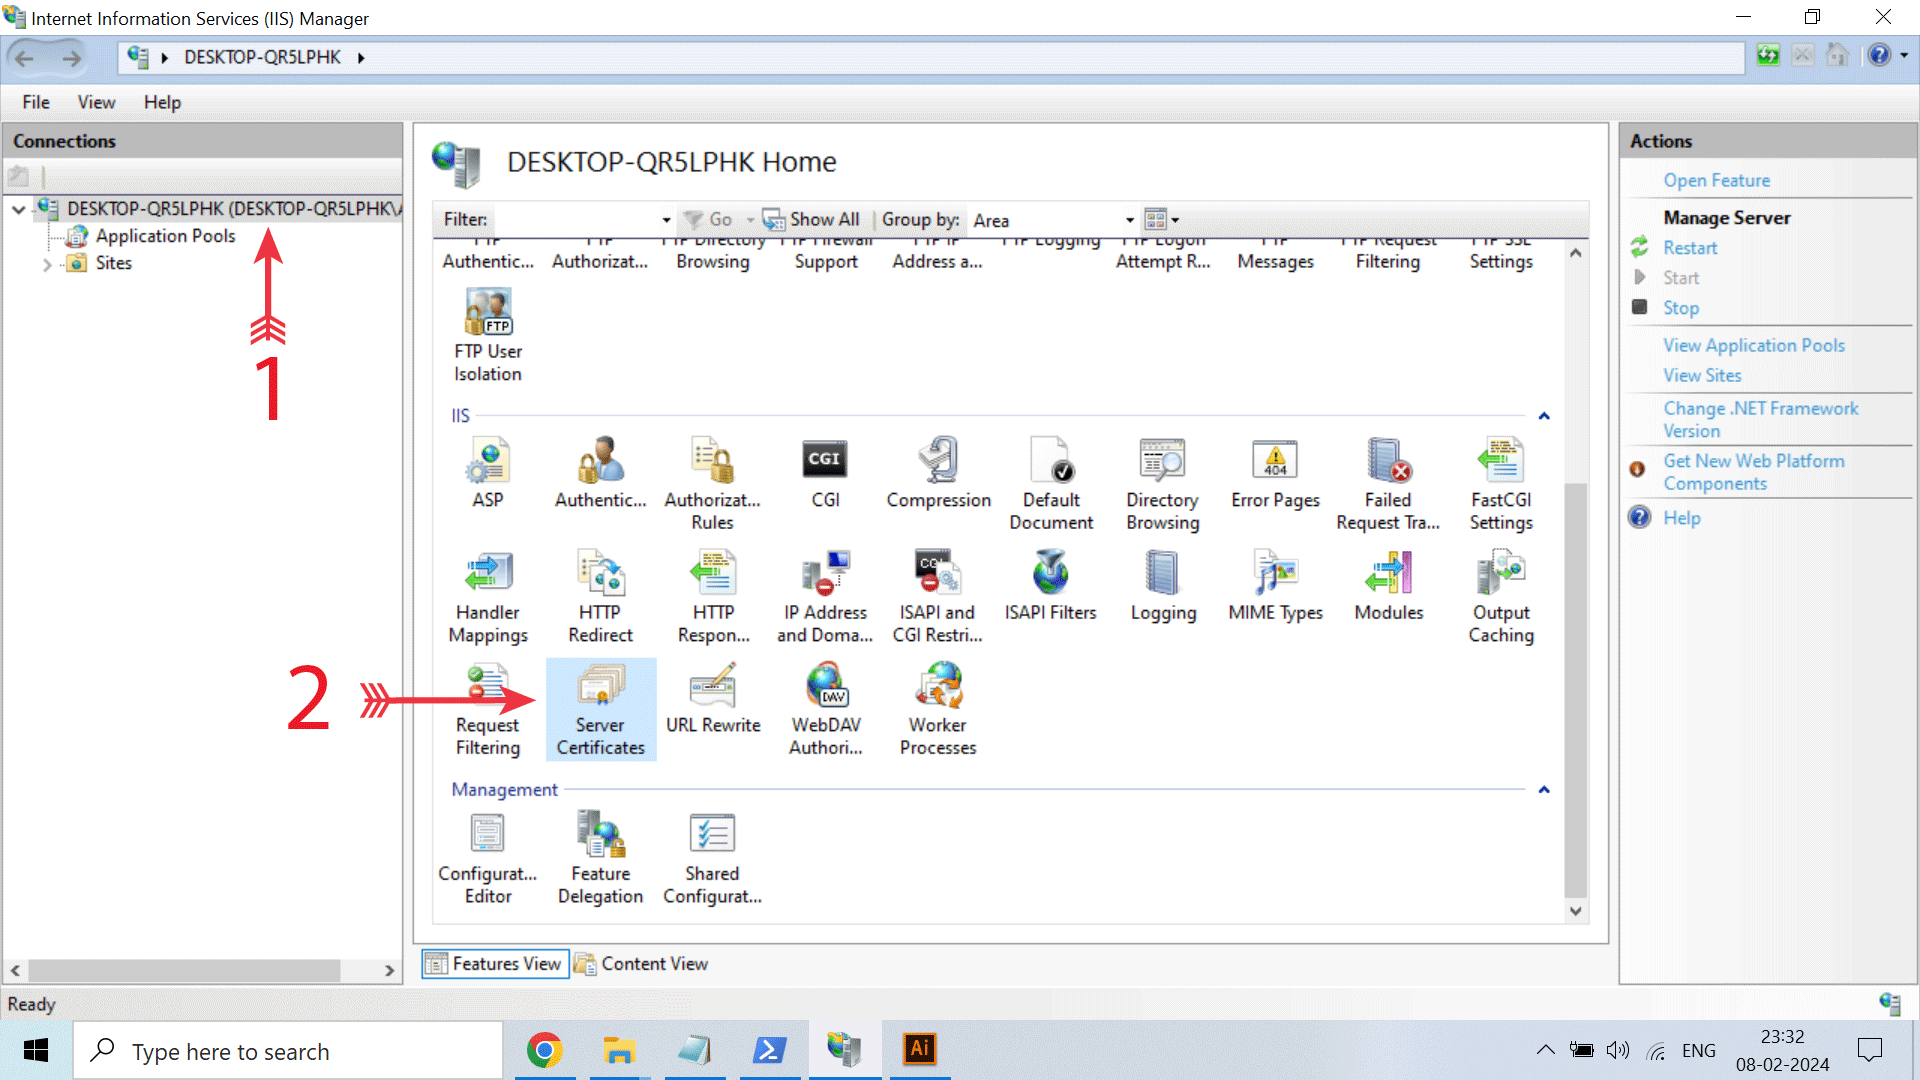Open Worker Processes feature
This screenshot has height=1080, width=1920.
click(938, 710)
